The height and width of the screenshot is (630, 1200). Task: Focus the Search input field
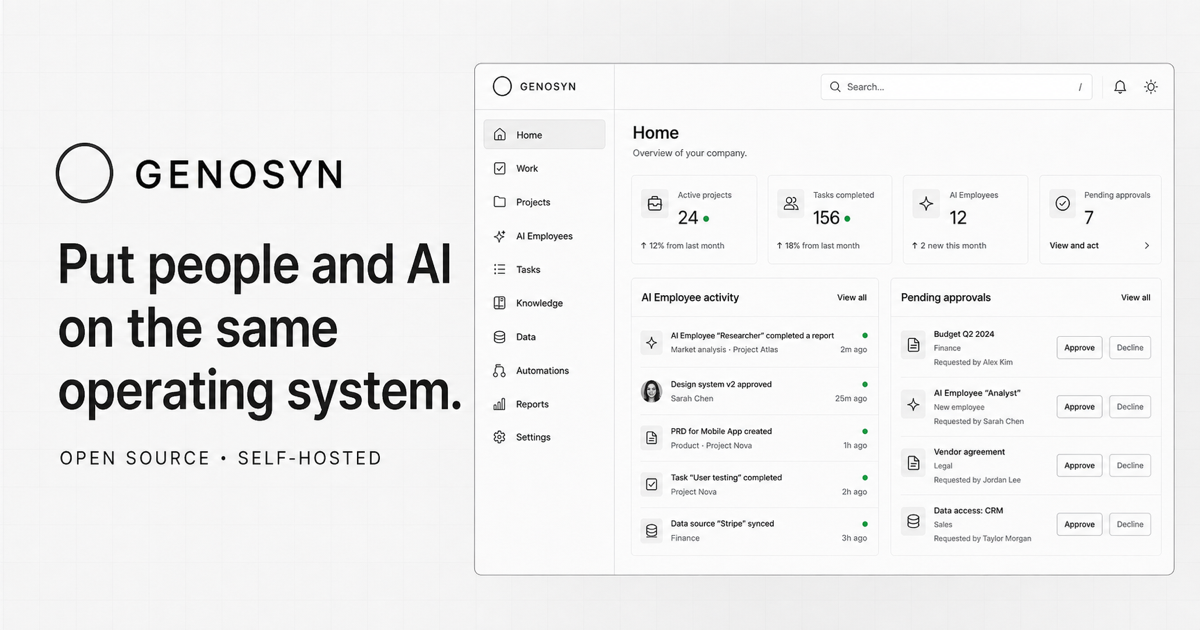click(x=956, y=87)
